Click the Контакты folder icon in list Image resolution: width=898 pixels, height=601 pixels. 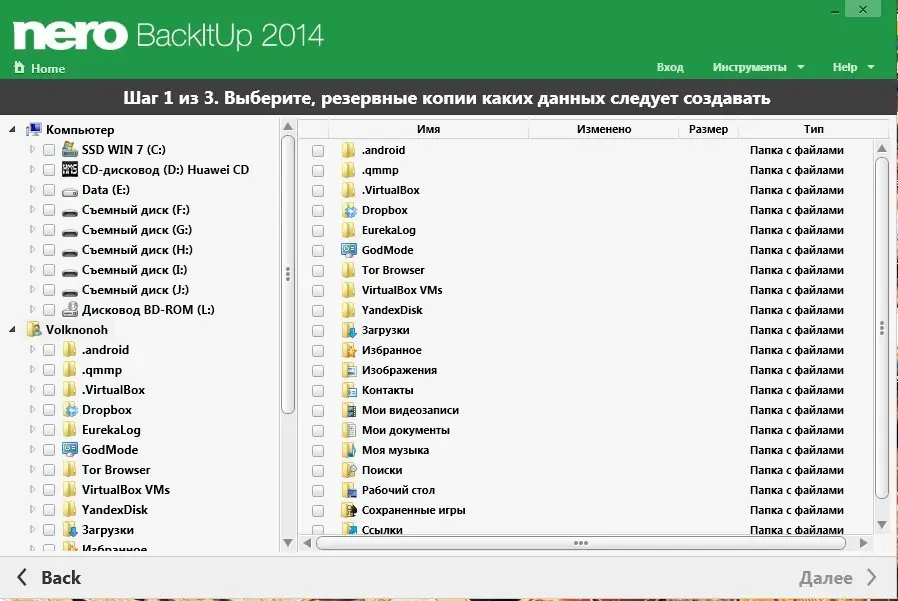point(349,390)
